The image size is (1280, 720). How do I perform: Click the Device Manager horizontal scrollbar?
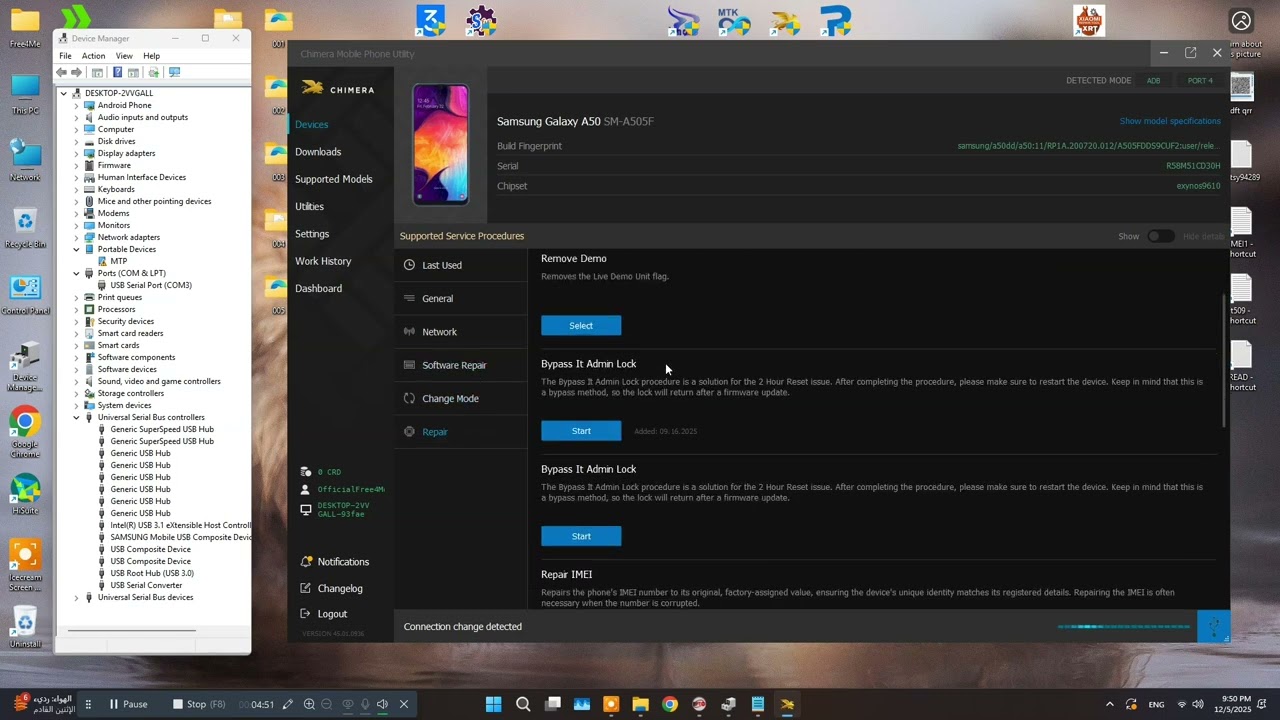tap(132, 631)
